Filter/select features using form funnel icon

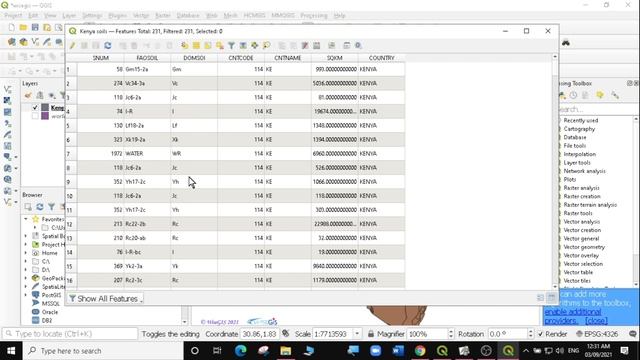click(x=231, y=45)
